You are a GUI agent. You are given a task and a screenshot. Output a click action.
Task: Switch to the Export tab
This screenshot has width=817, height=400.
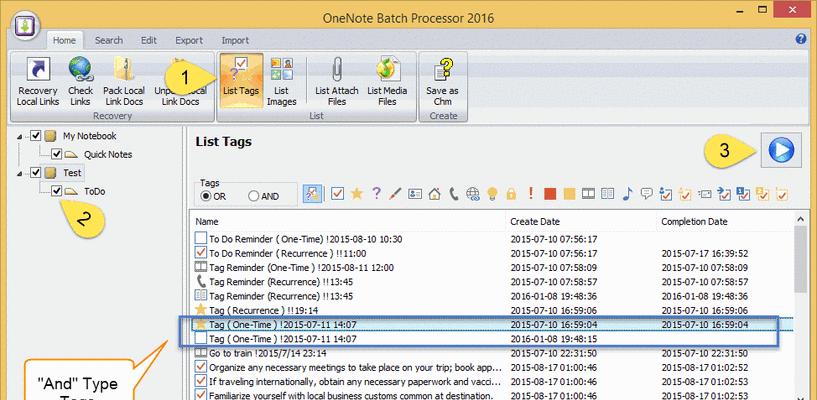[189, 40]
